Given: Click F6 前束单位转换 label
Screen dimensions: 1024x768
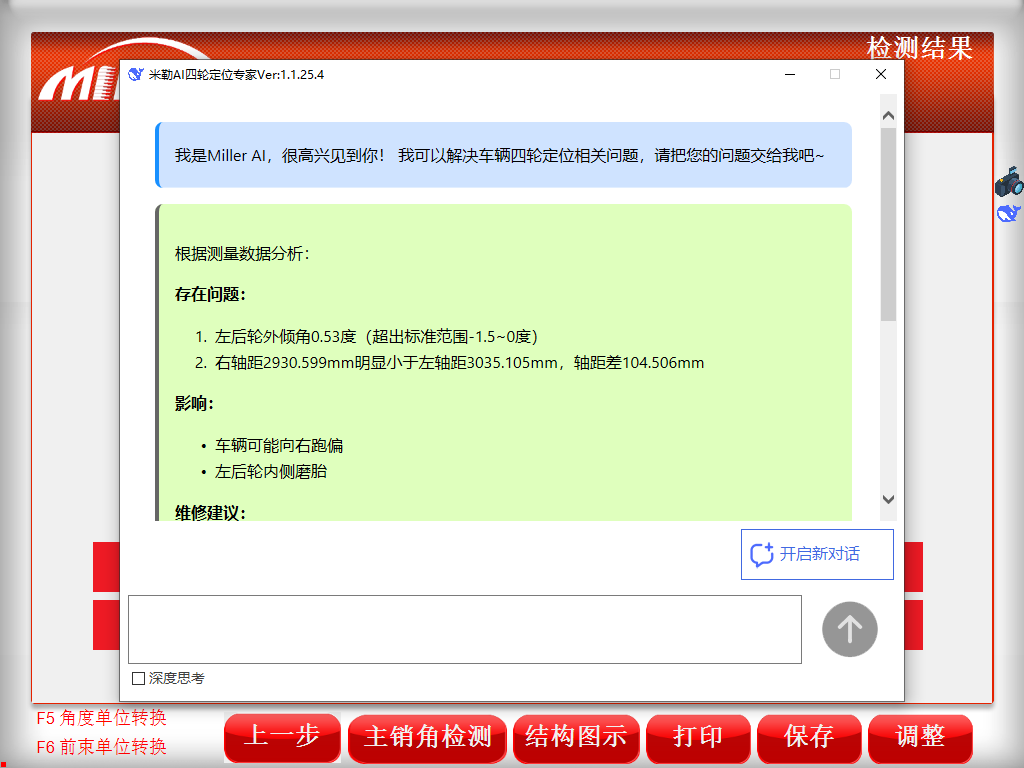Looking at the screenshot, I should pyautogui.click(x=101, y=747).
